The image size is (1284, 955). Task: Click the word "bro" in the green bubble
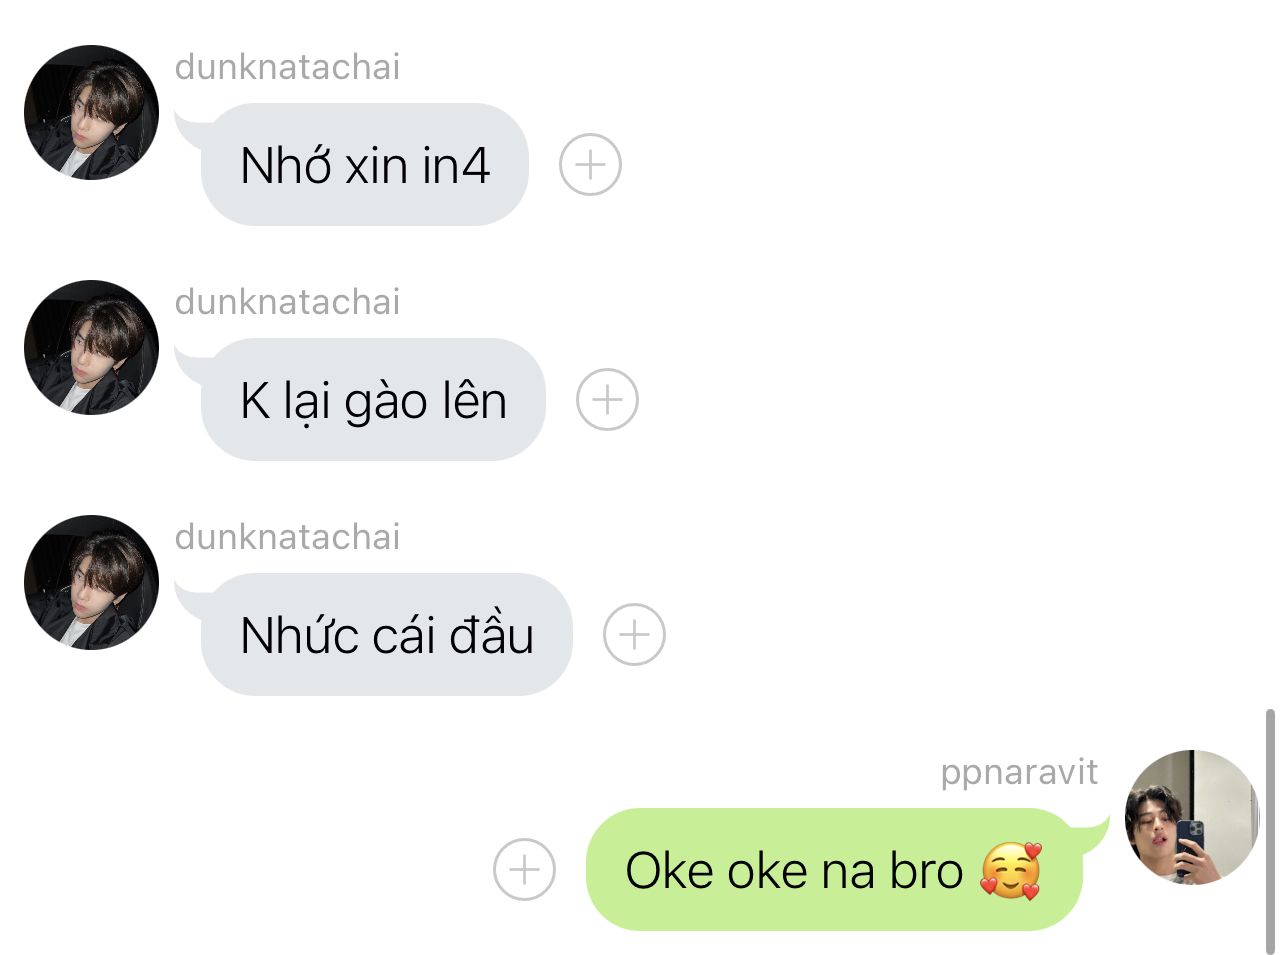click(x=927, y=871)
